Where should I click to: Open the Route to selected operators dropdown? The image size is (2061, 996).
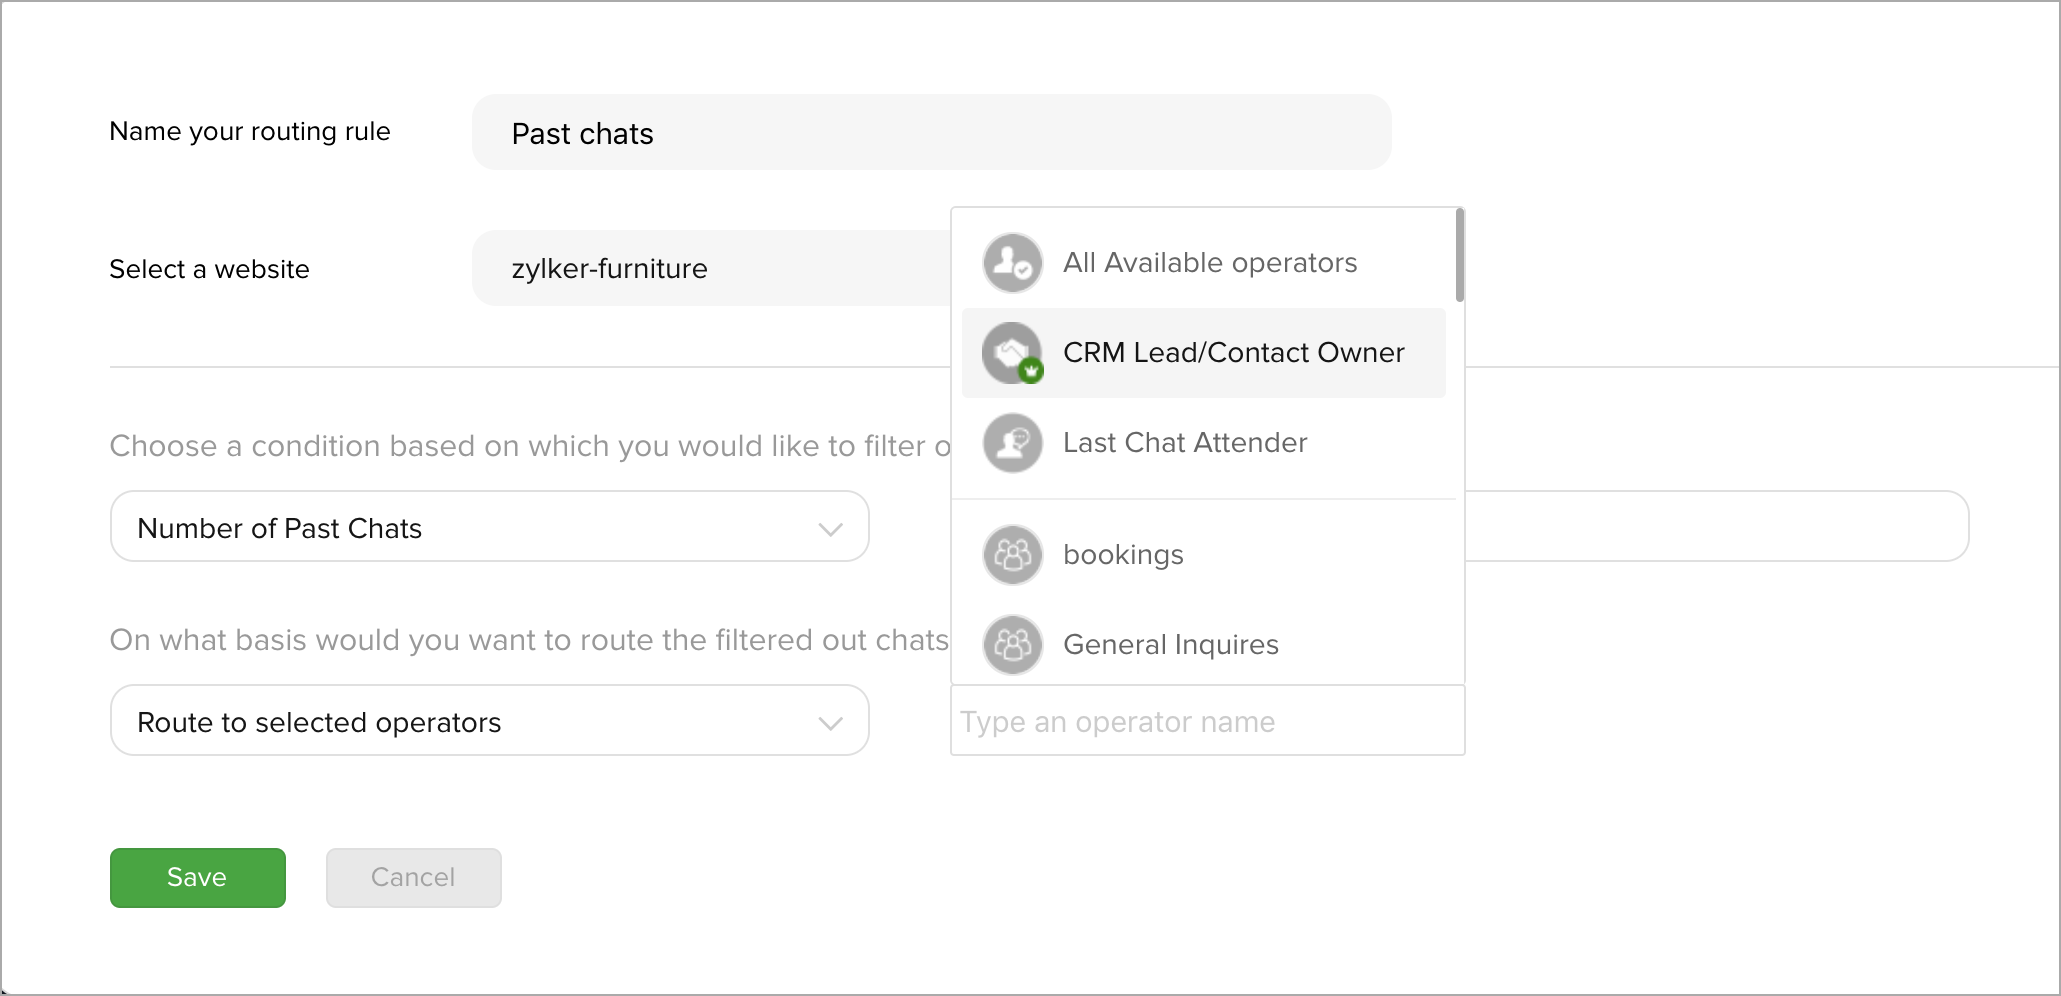489,721
